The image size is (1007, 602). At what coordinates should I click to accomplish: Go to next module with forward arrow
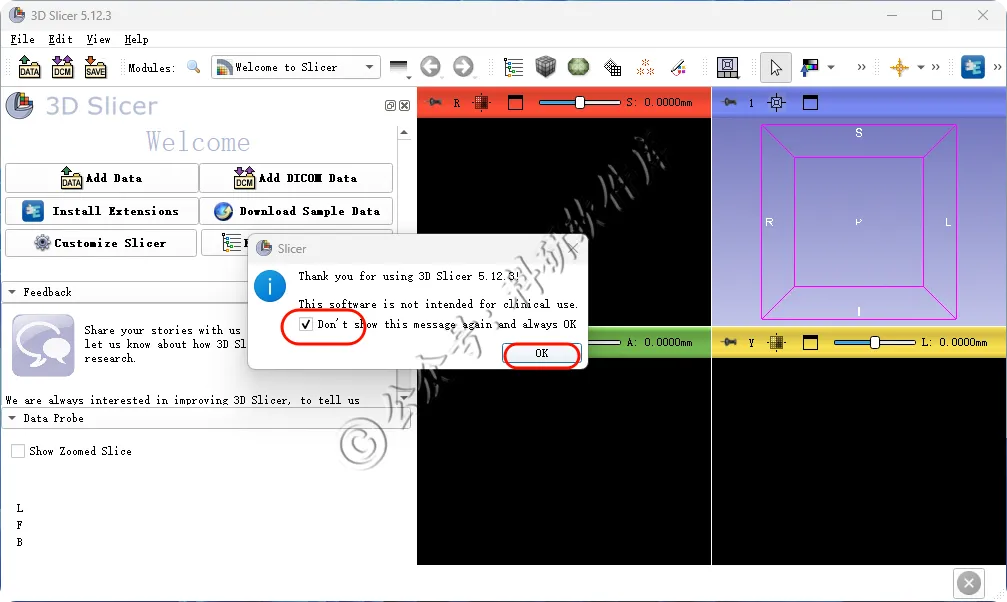pyautogui.click(x=462, y=67)
